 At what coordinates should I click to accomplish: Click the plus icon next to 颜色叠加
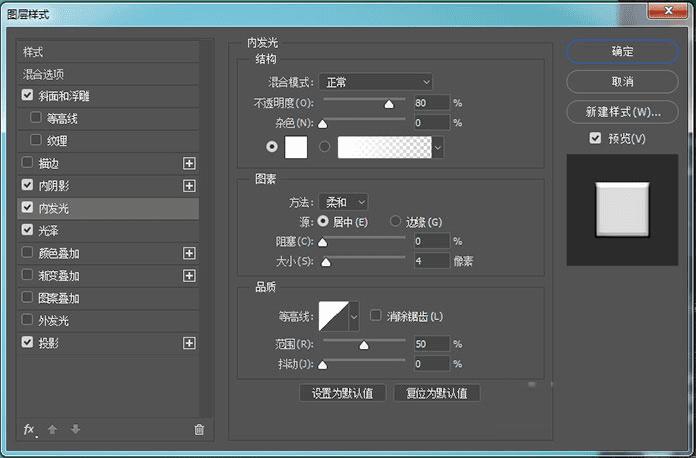click(x=189, y=253)
